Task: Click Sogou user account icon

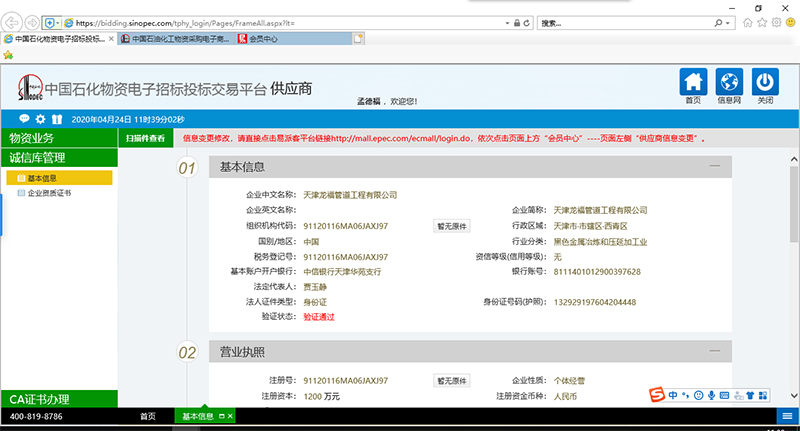Action: coord(738,395)
